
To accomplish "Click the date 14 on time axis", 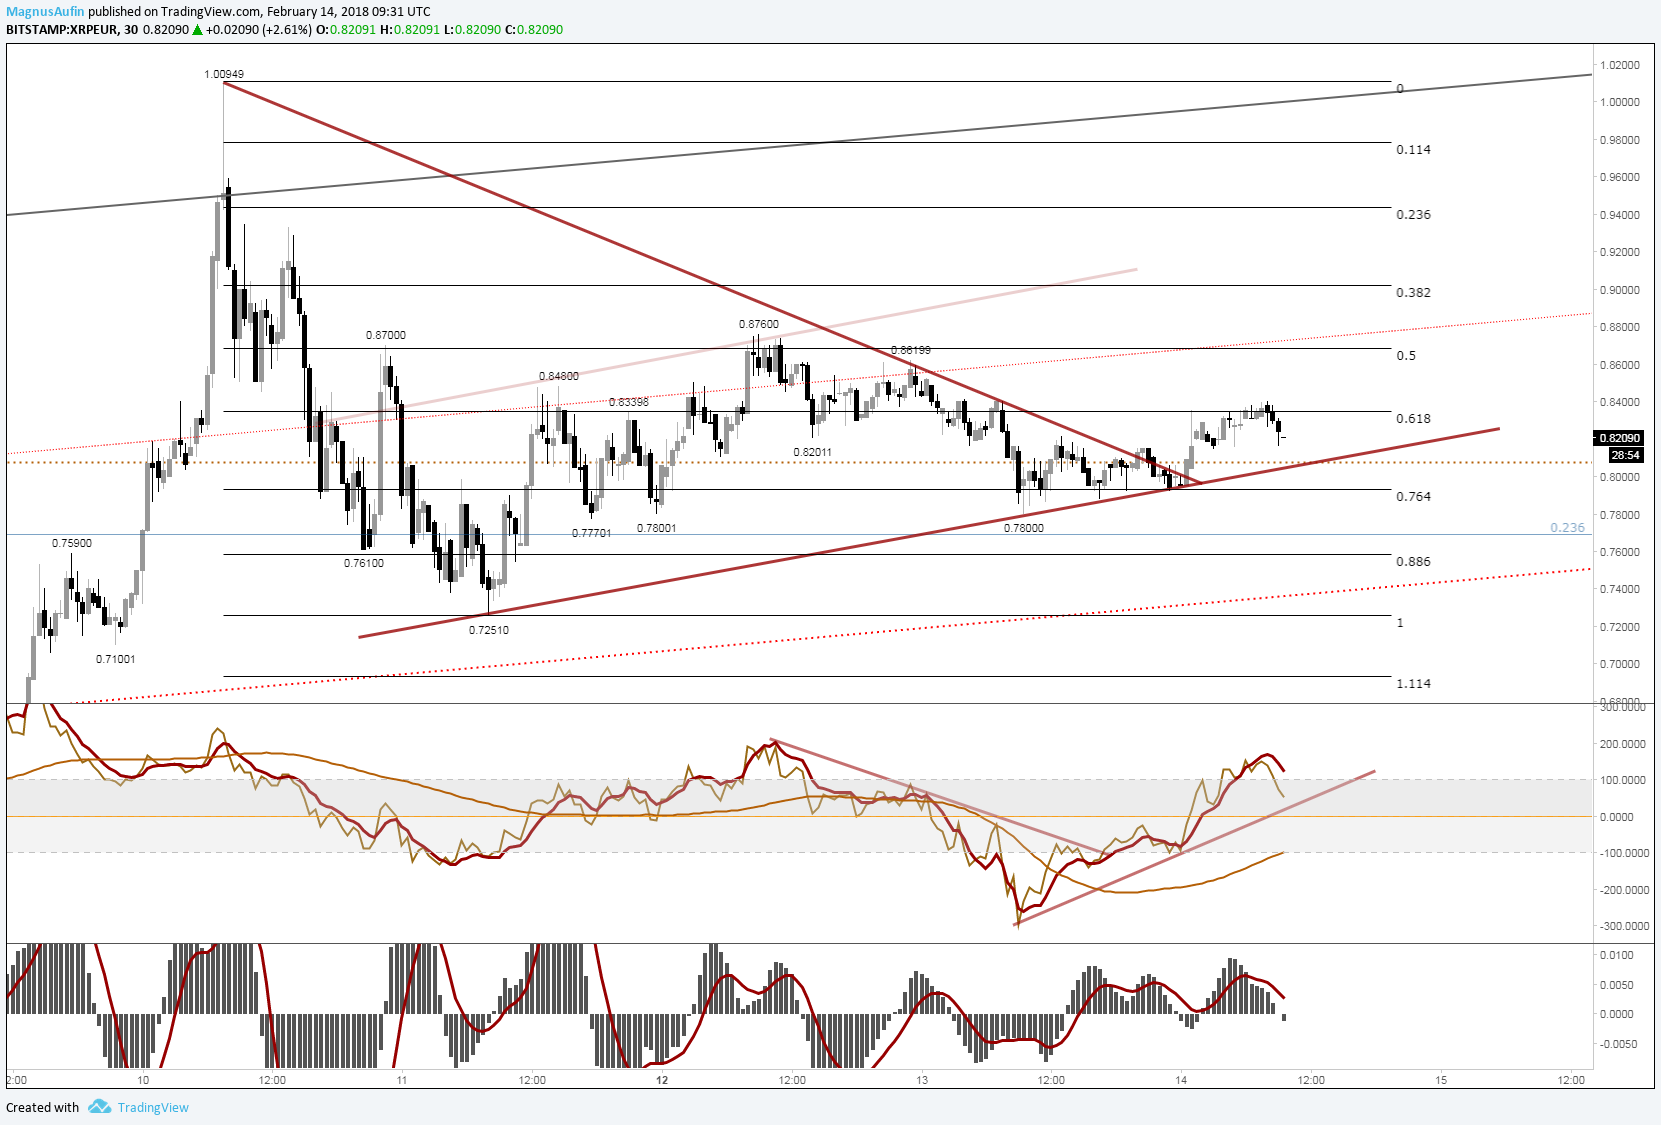I will (x=1181, y=1080).
